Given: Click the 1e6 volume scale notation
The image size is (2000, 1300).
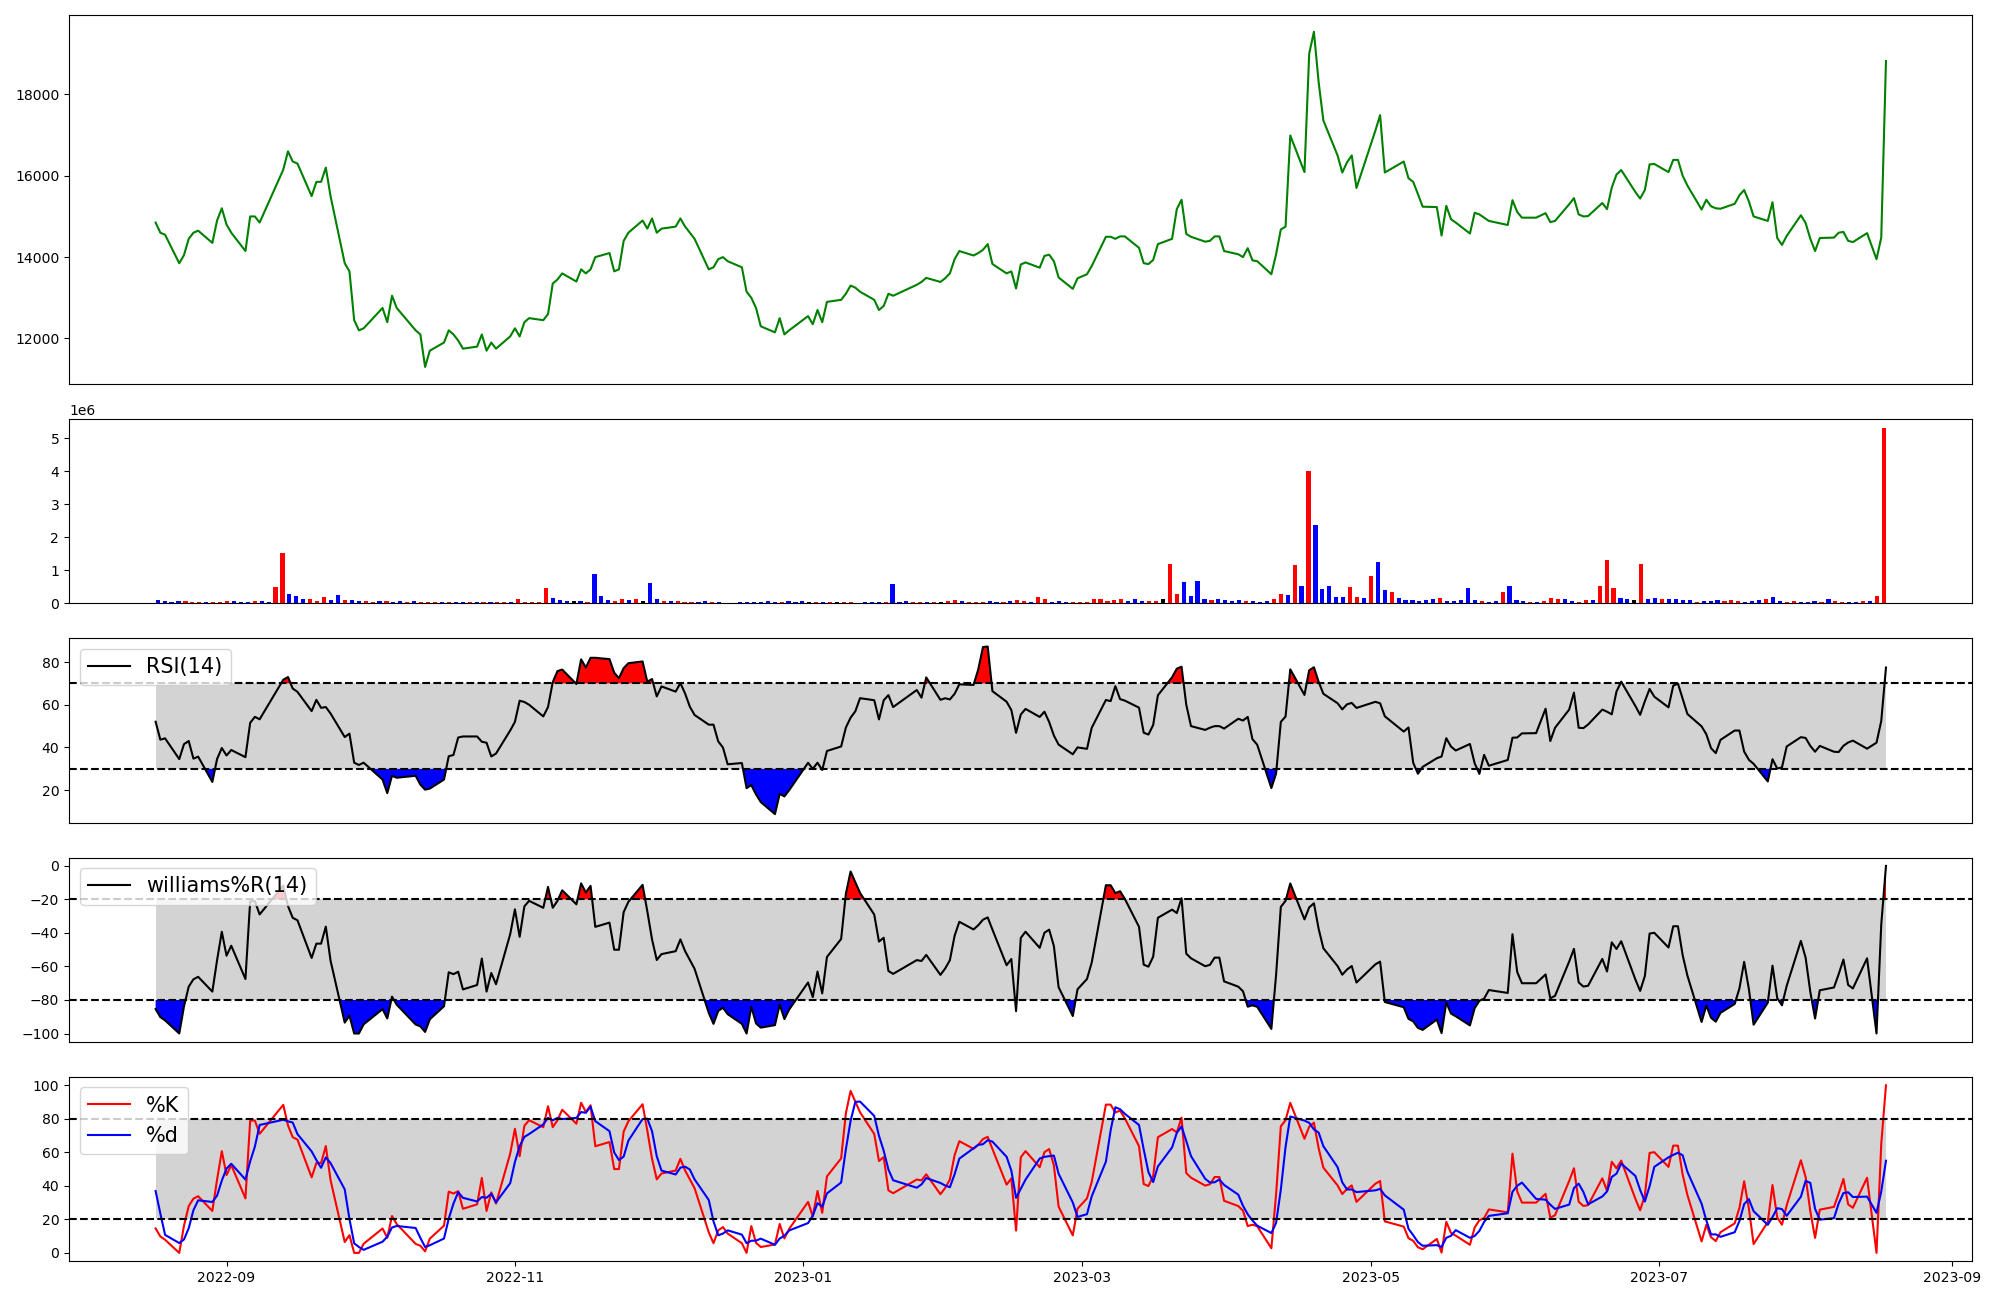Looking at the screenshot, I should click(82, 411).
